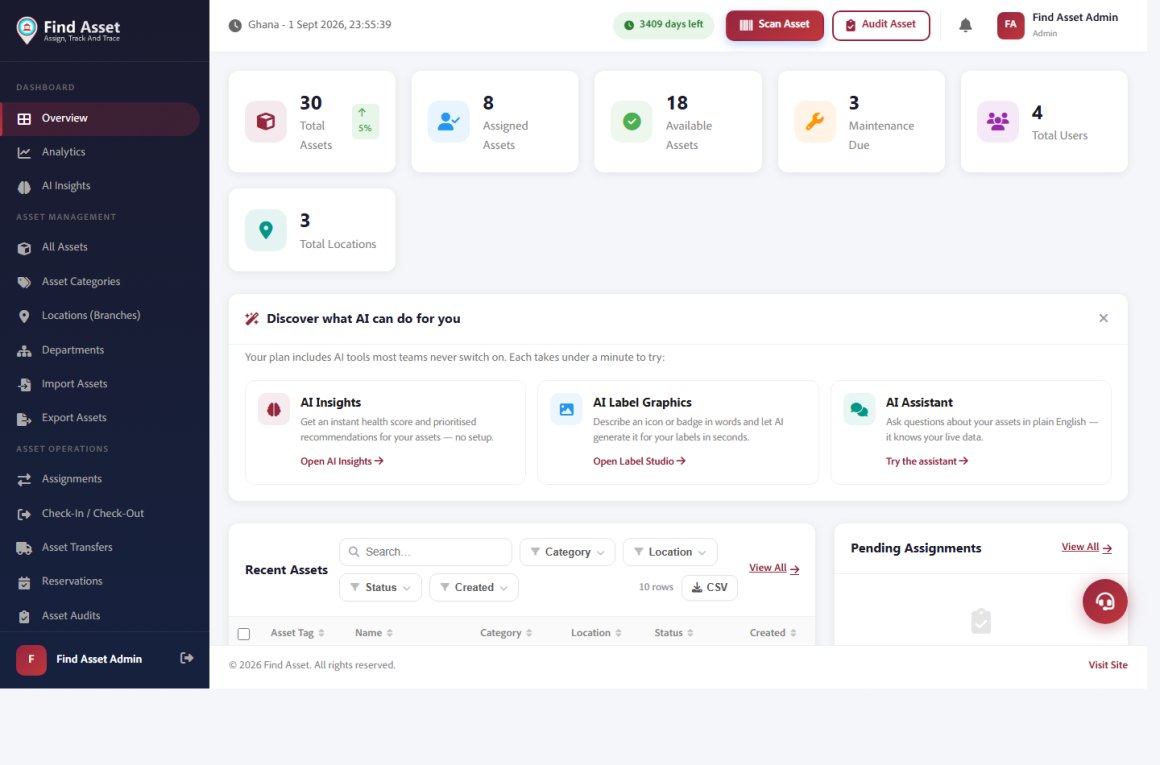Click the green checkmark Available Assets icon
Screen dimensions: 1160x765
click(x=631, y=121)
